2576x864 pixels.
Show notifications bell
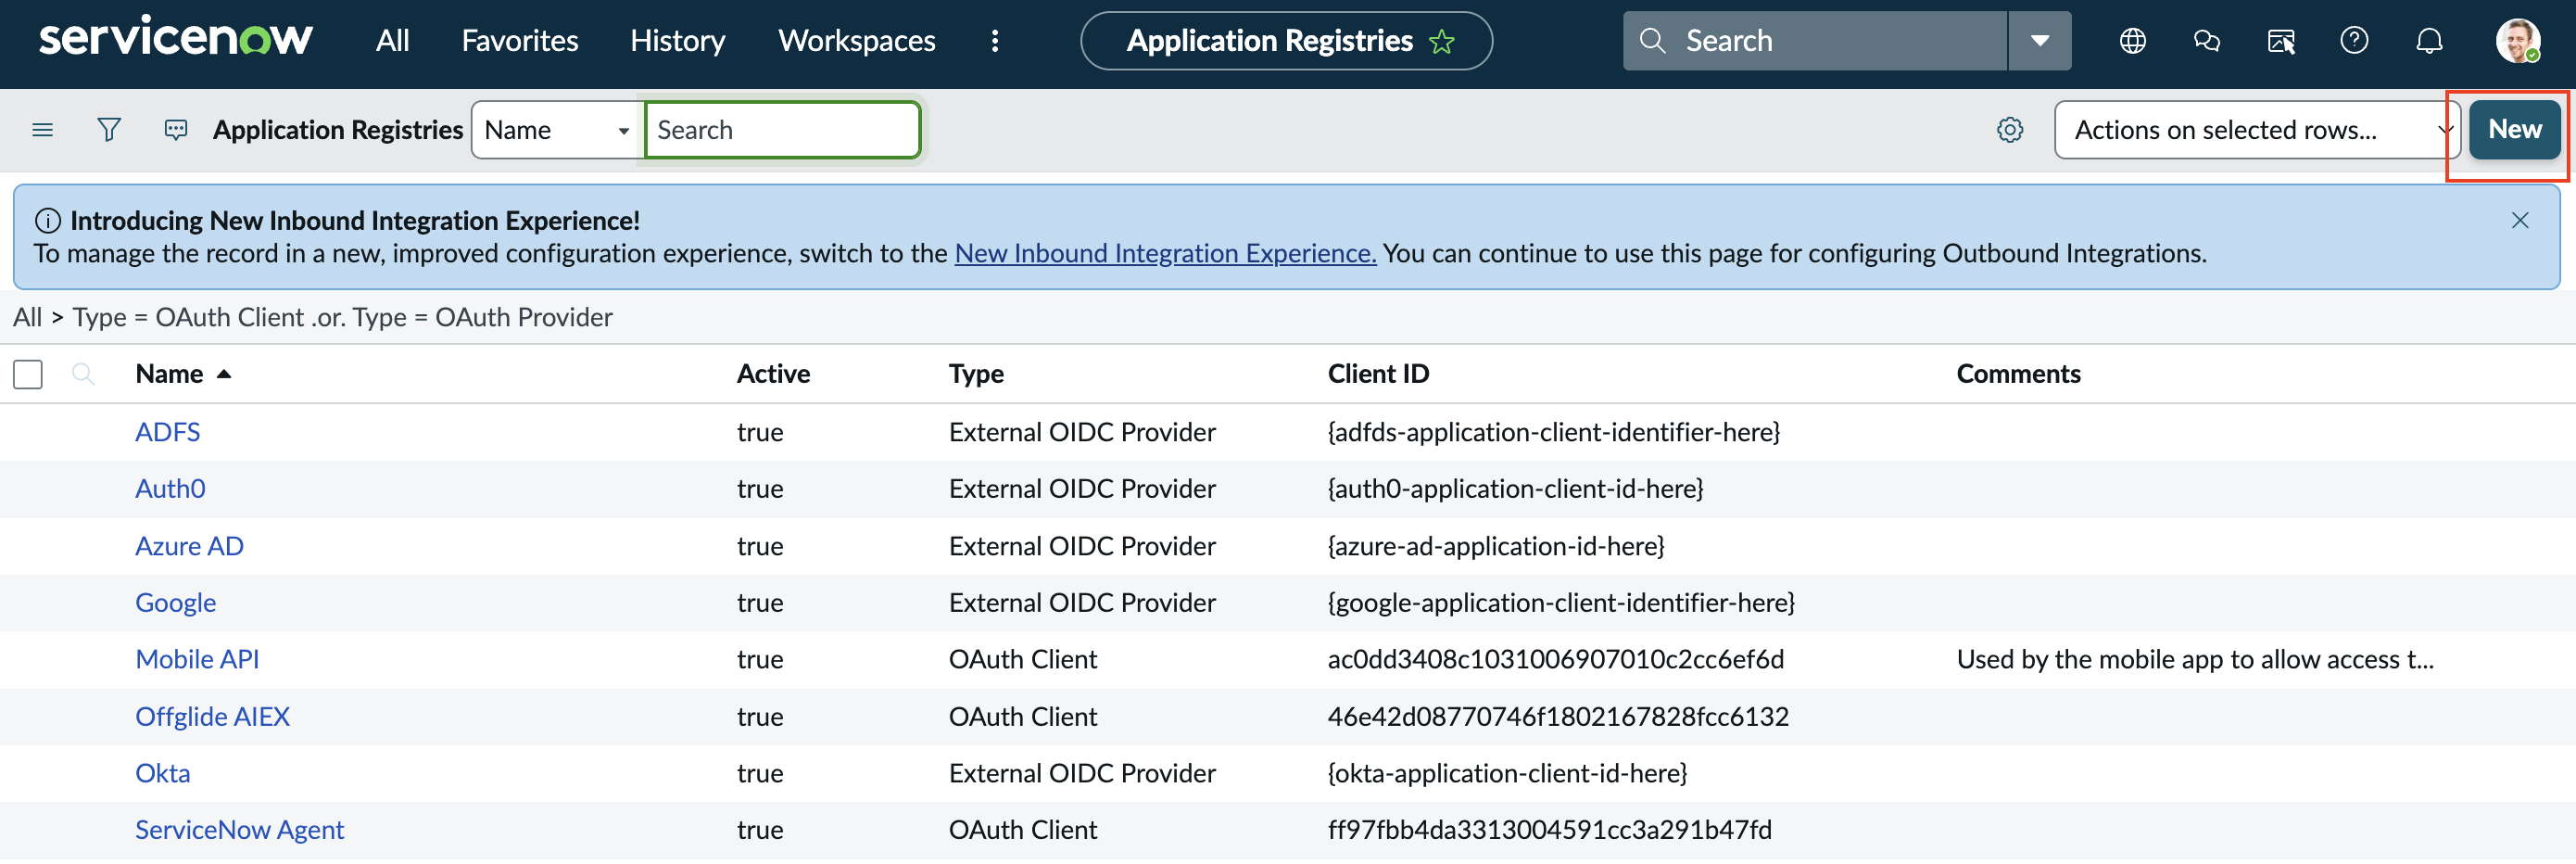[x=2429, y=41]
